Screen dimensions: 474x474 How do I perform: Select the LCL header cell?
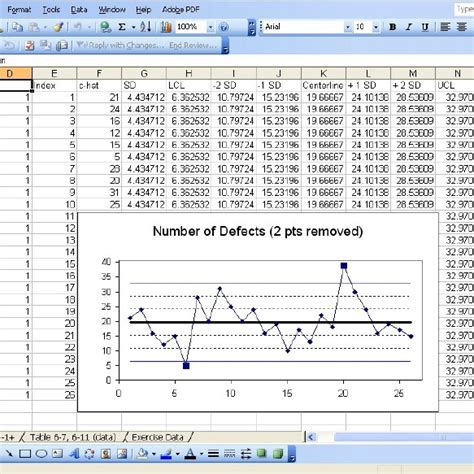coord(189,86)
